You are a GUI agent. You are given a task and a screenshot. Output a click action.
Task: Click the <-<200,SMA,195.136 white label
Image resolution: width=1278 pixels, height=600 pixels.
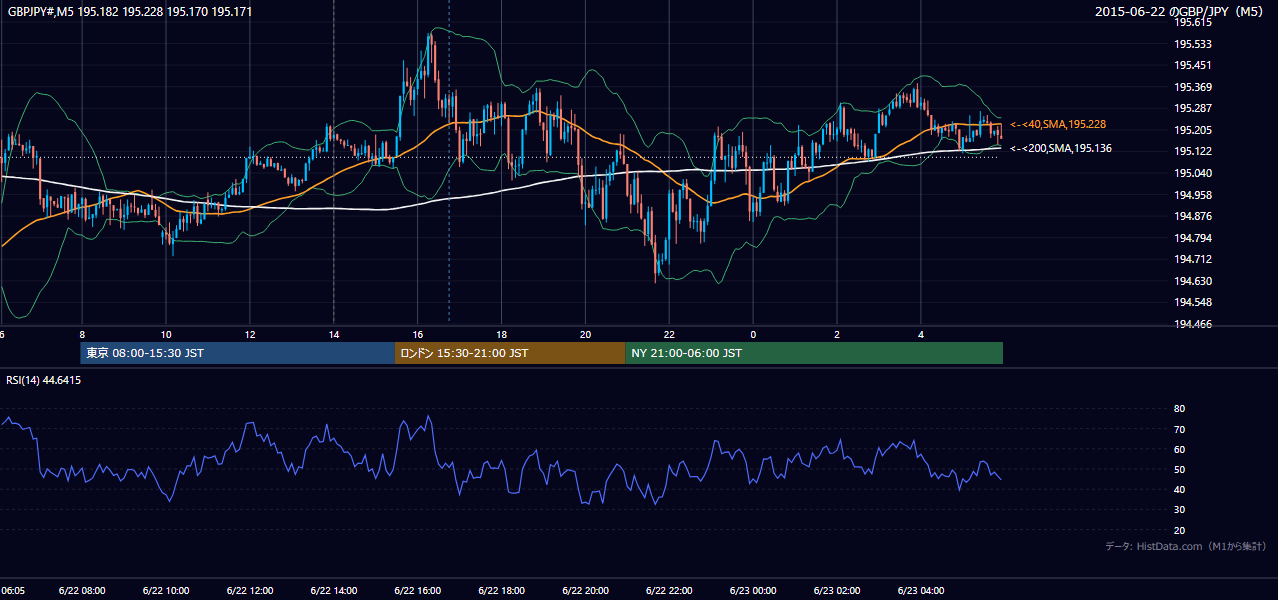pyautogui.click(x=1061, y=148)
